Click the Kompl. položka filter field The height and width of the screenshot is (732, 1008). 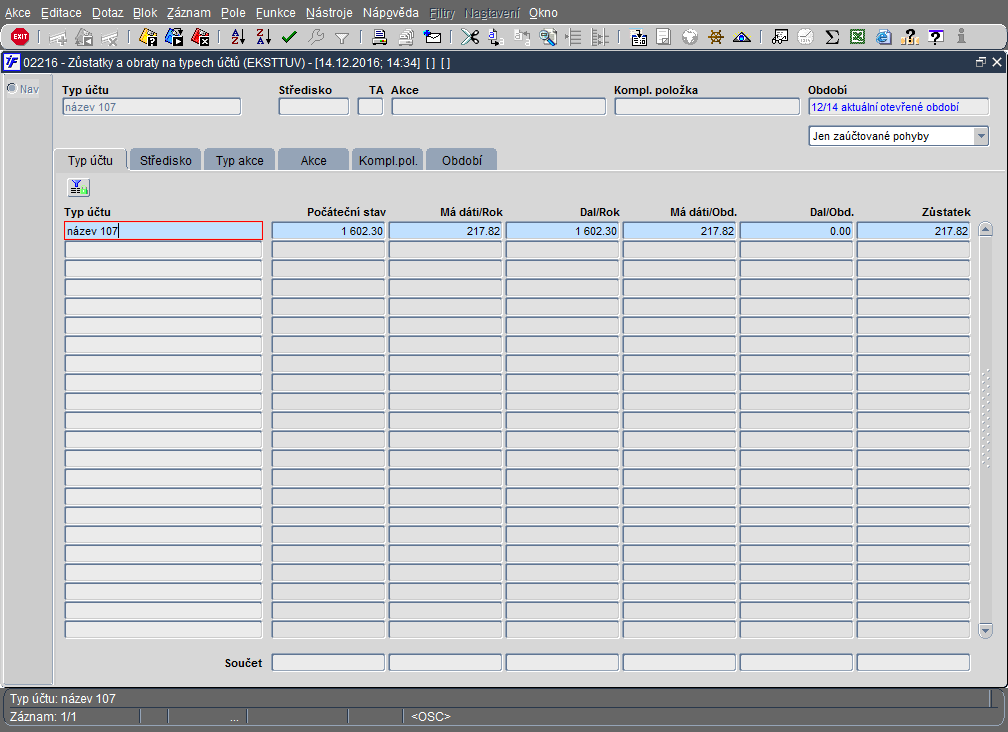tap(707, 107)
